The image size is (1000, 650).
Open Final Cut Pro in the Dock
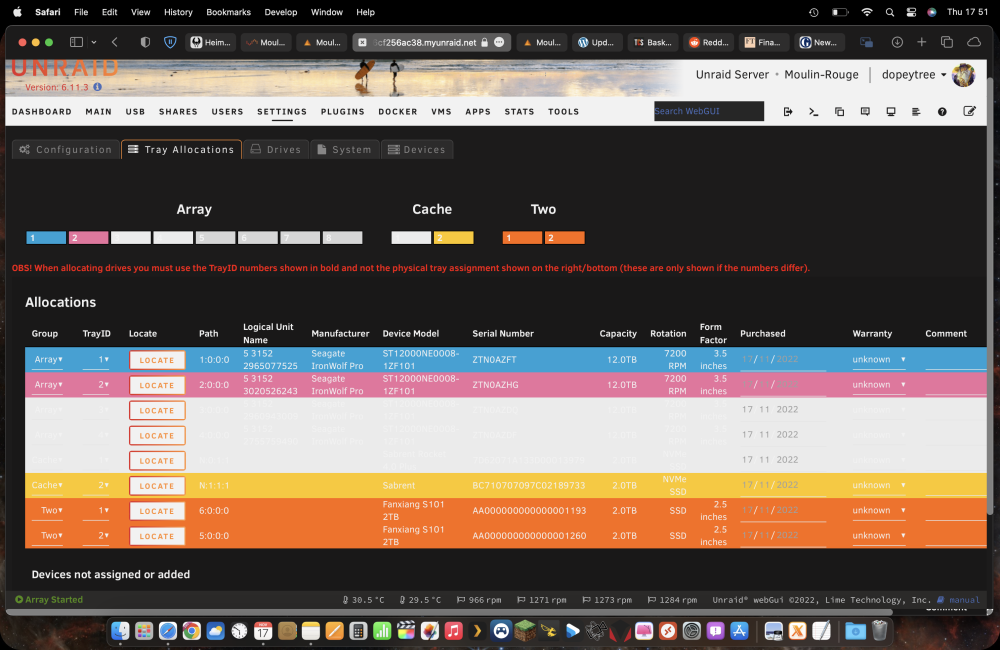(406, 631)
